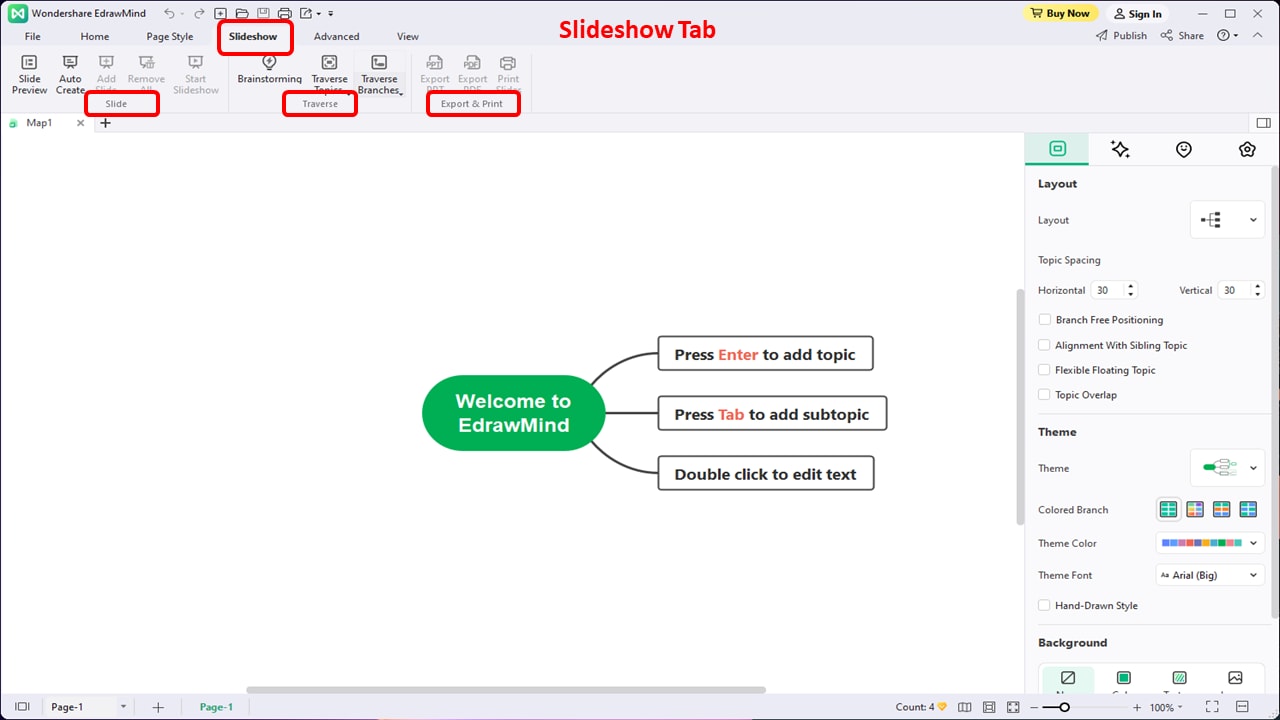Image resolution: width=1280 pixels, height=720 pixels.
Task: Start a Brainstorming session
Action: tap(269, 70)
